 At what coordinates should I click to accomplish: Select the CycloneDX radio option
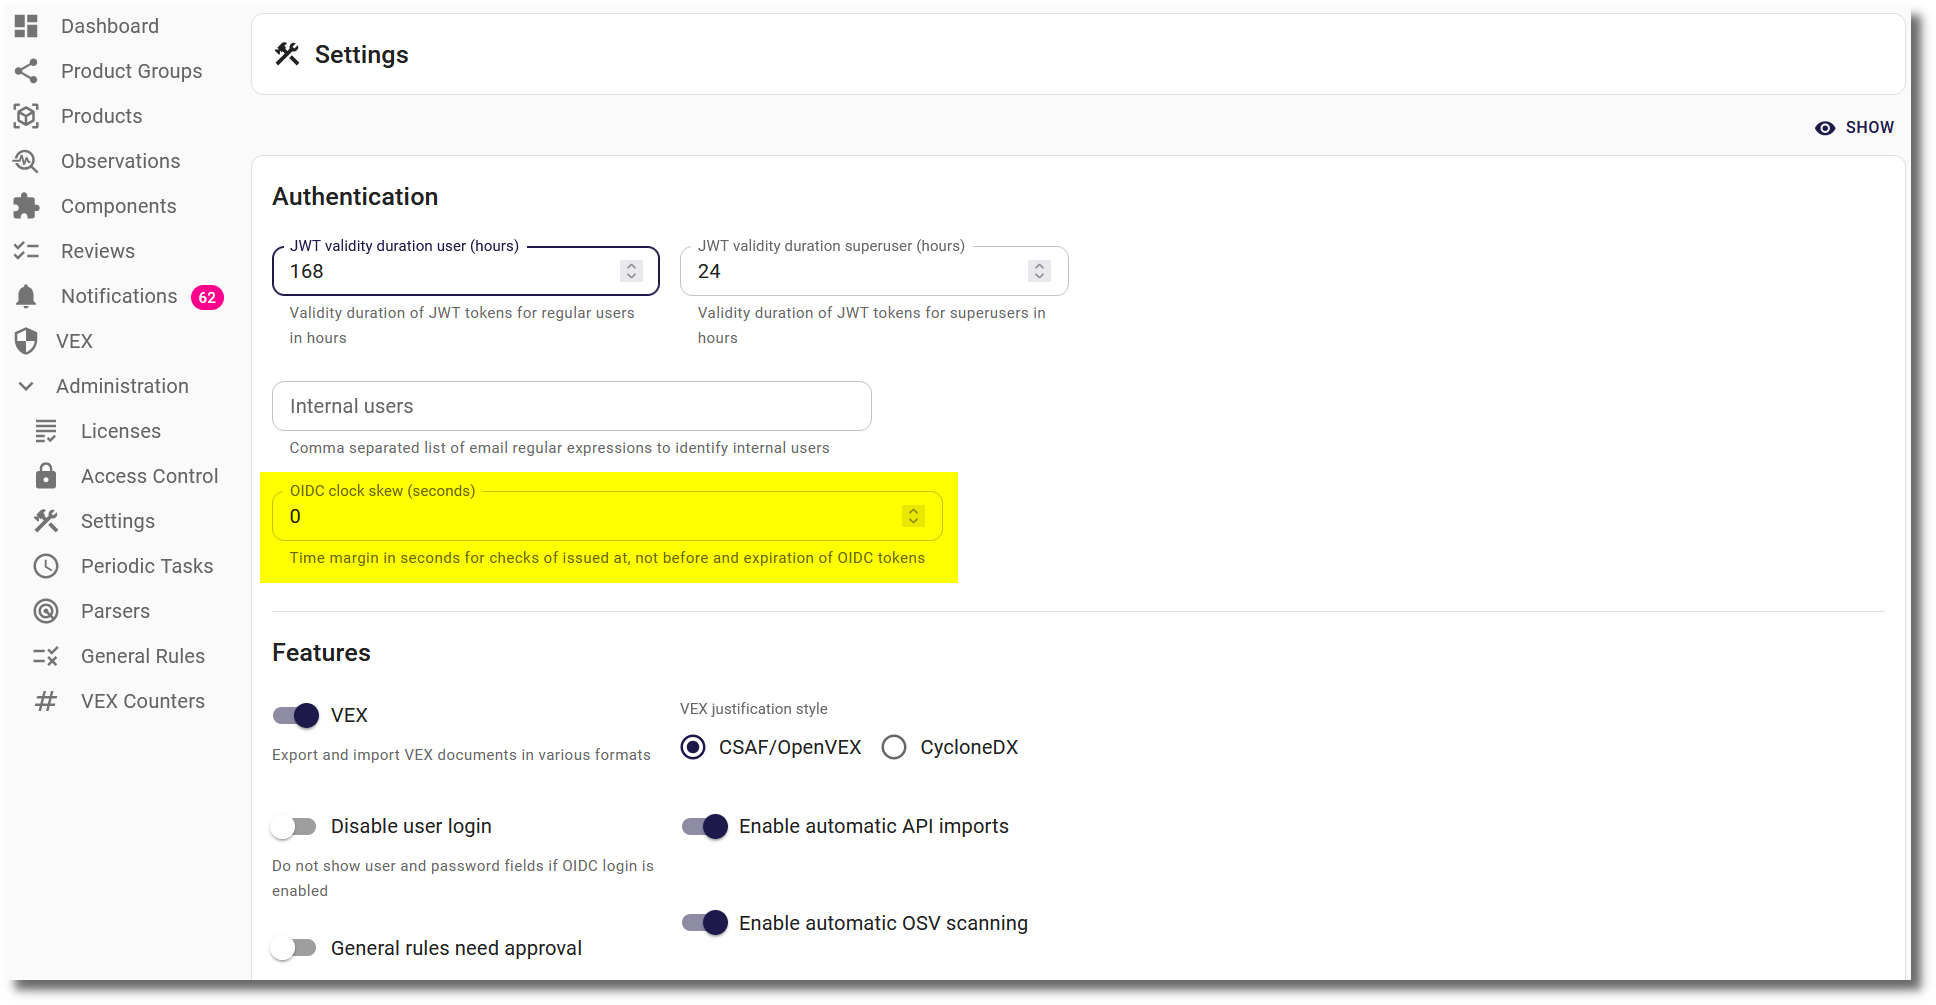point(894,747)
